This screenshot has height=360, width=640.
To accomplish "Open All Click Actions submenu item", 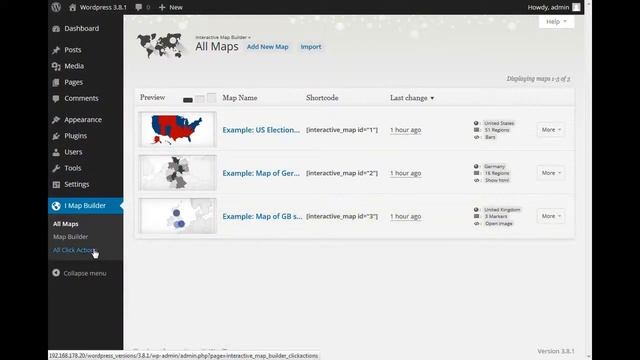I will [x=74, y=250].
